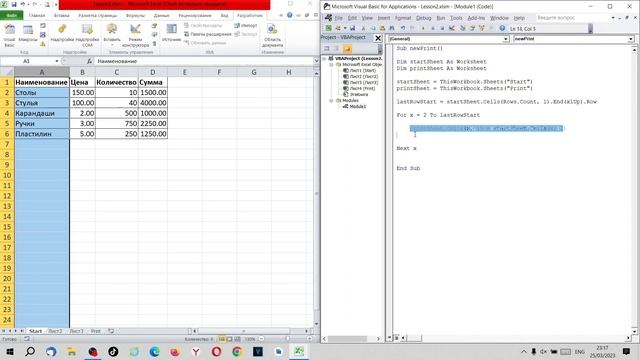Select Лист1 (Start) in Project tree
Viewport: 640px width, 360px height.
click(360, 71)
